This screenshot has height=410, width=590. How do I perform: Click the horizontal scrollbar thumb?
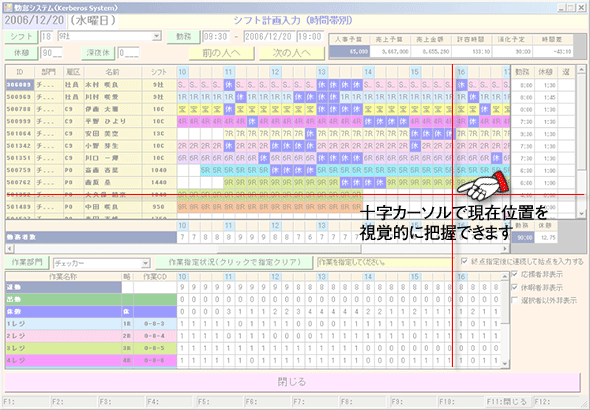(289, 249)
